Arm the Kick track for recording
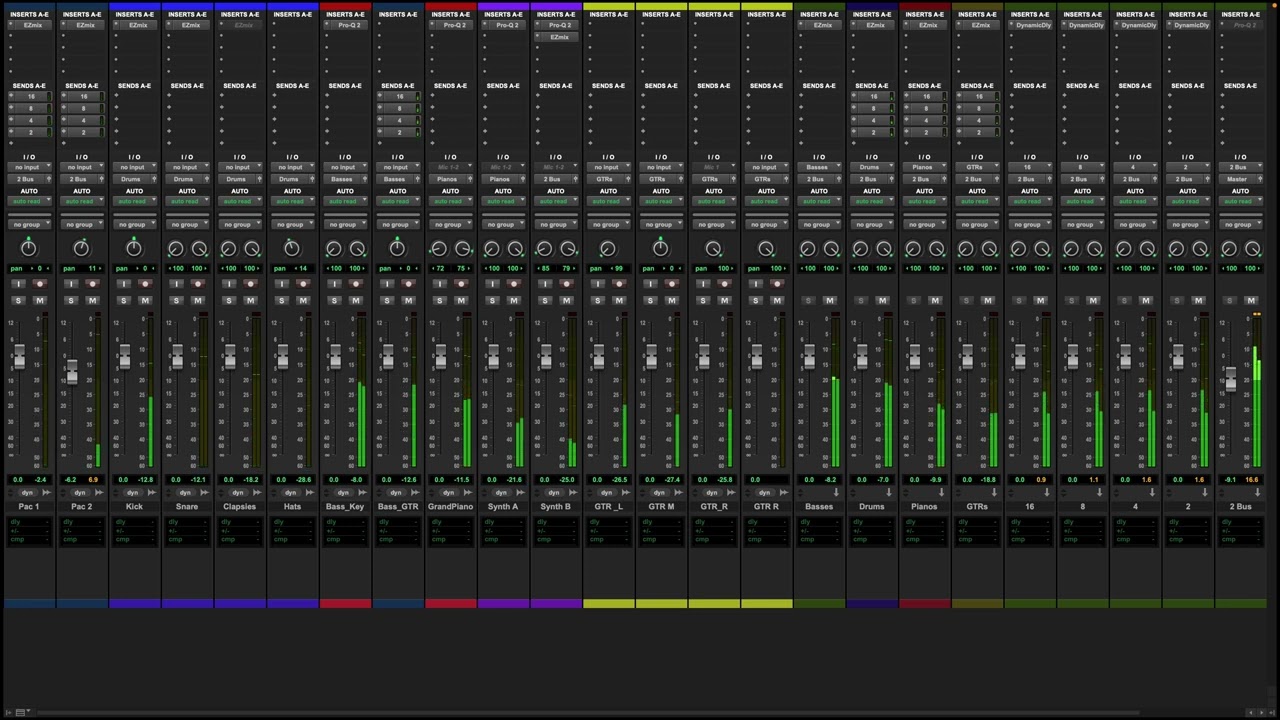The image size is (1280, 720). (145, 285)
